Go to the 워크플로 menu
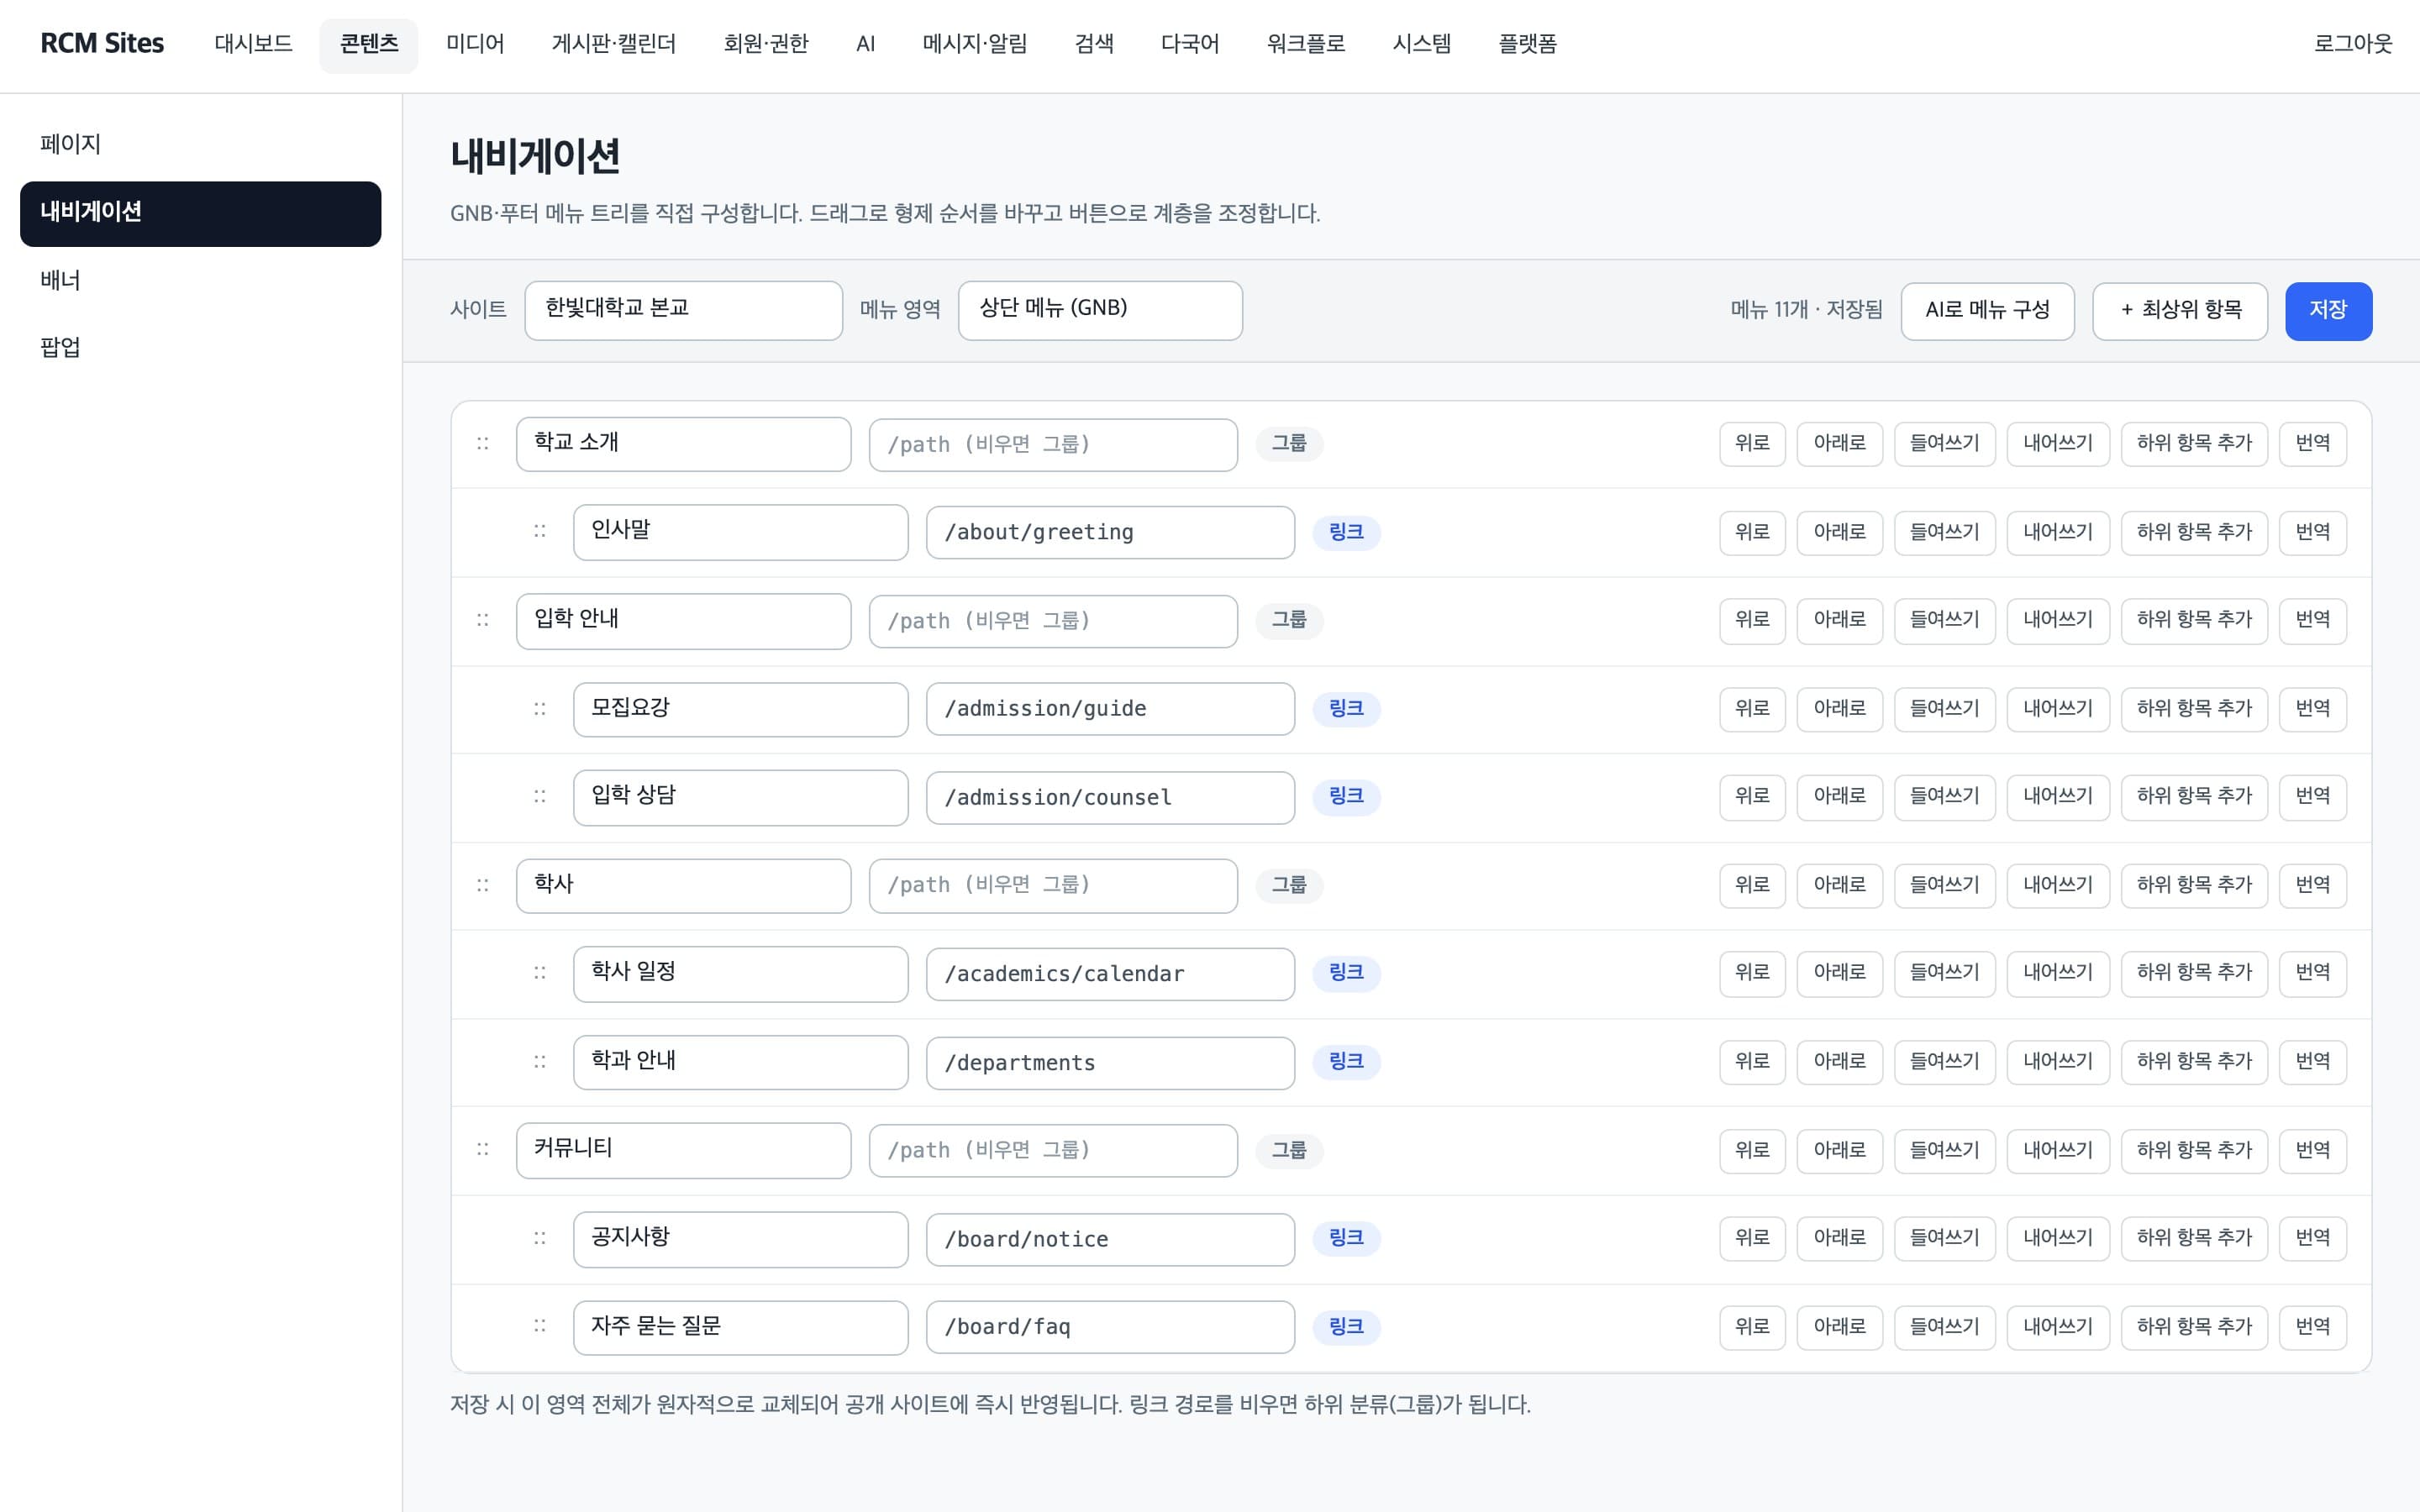Screen dimensions: 2420x1512 pos(1305,44)
